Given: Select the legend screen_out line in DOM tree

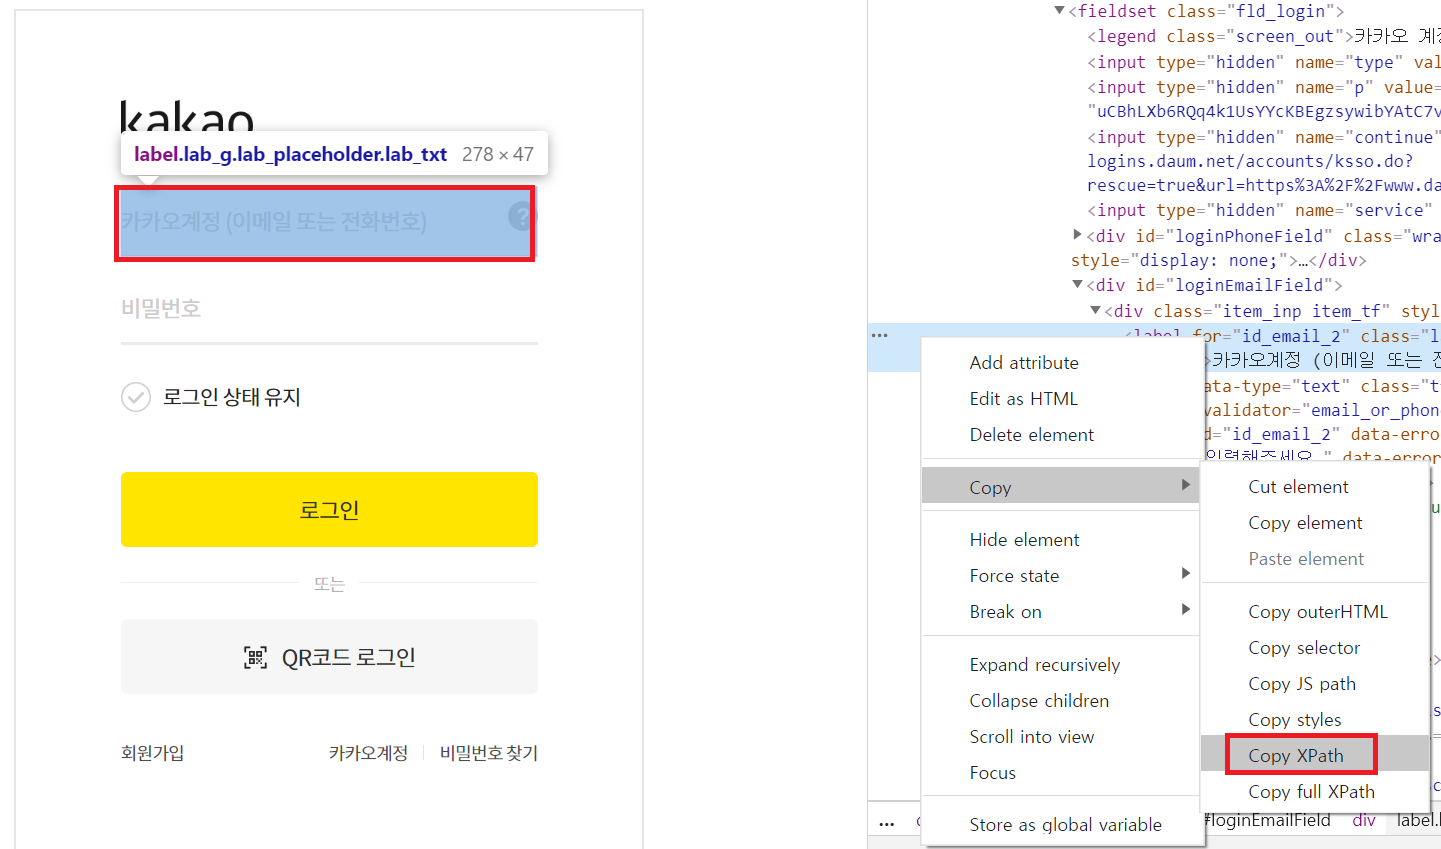Looking at the screenshot, I should point(1264,36).
